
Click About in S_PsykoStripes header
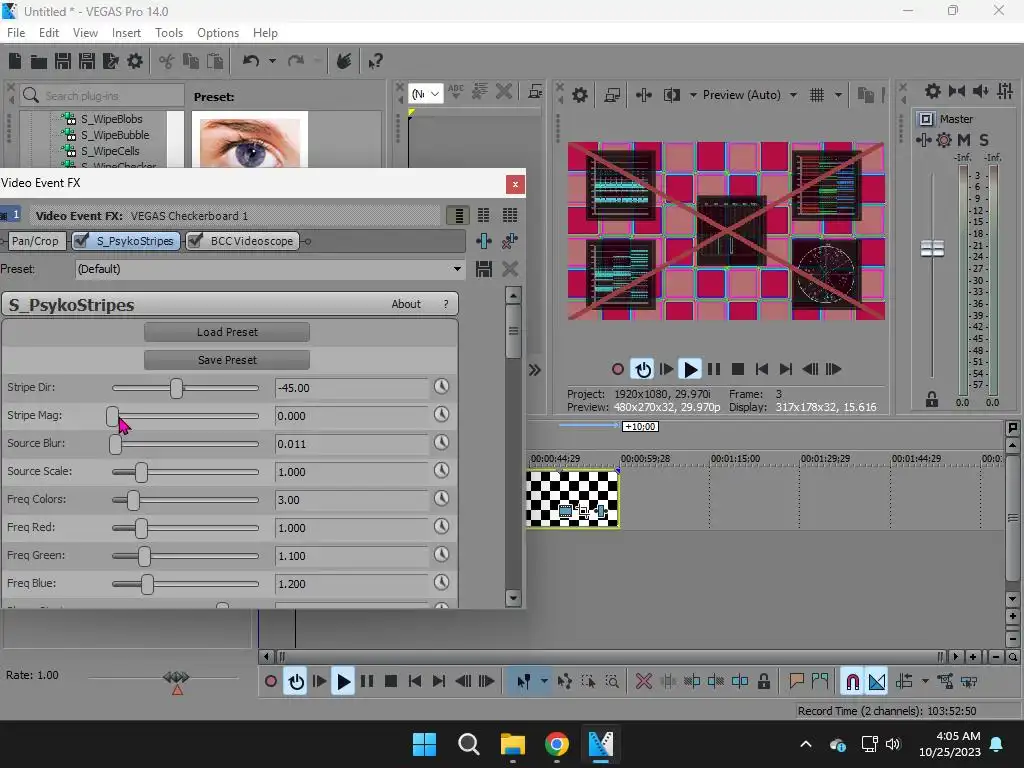(x=406, y=304)
